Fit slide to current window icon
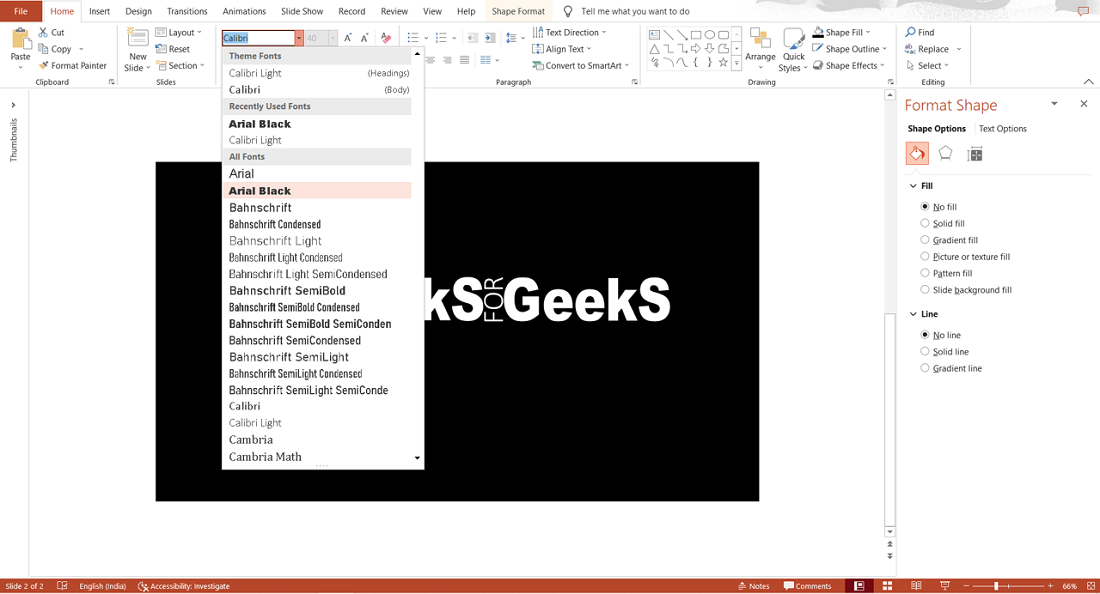The image size is (1100, 594). coord(1091,586)
